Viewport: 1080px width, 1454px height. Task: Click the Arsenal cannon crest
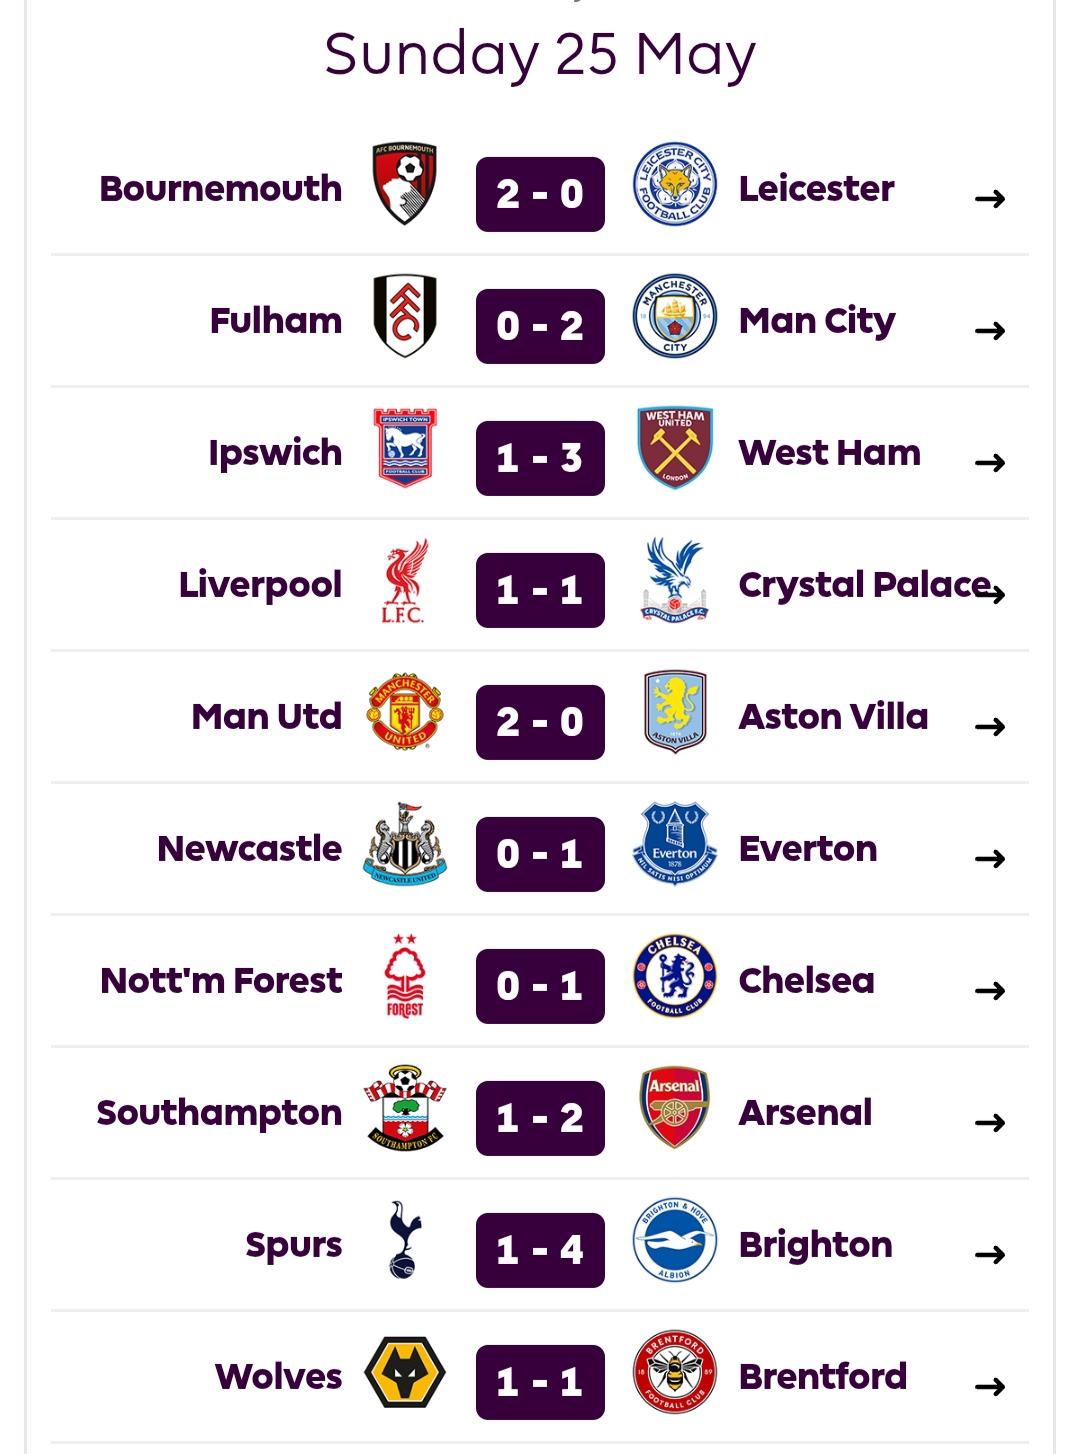(675, 1109)
